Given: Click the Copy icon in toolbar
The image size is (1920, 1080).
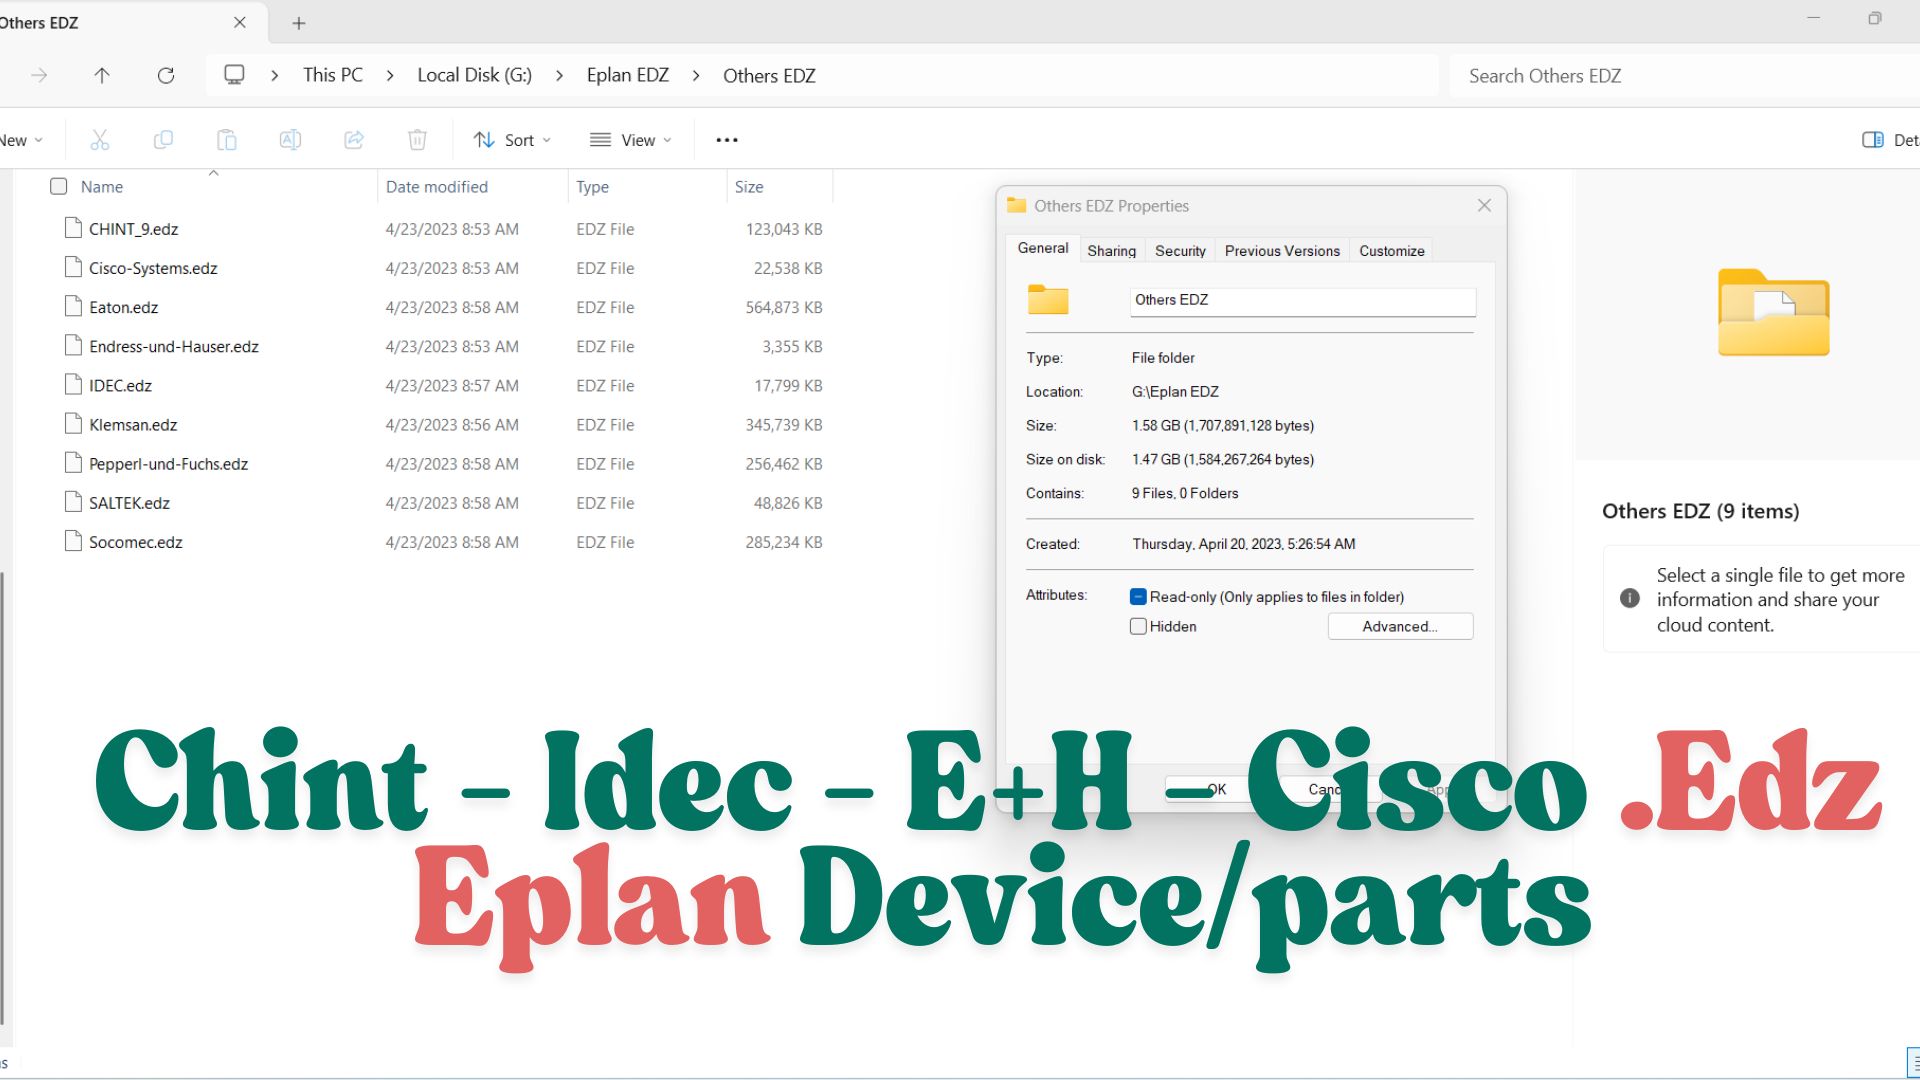Looking at the screenshot, I should pos(163,140).
